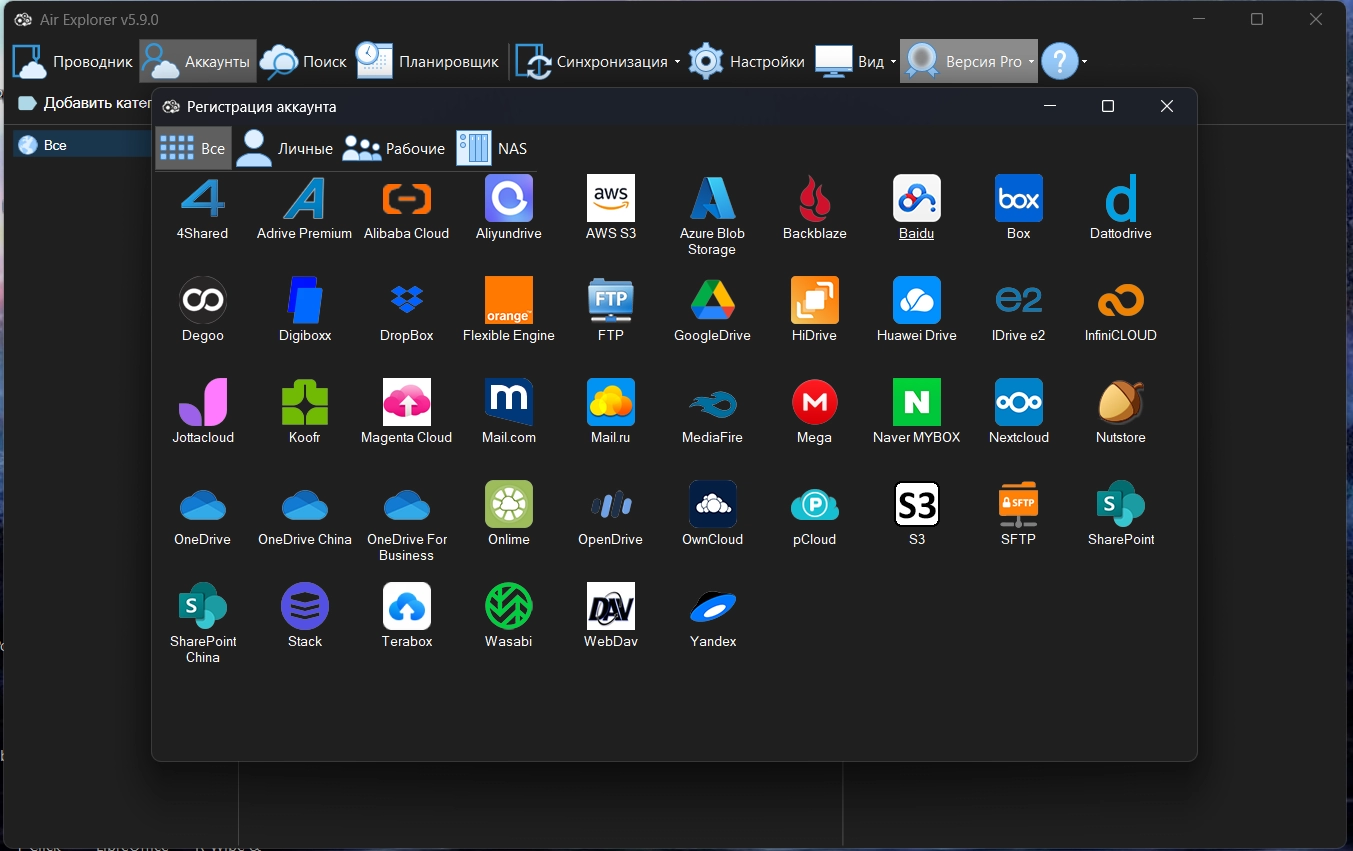The image size is (1353, 851).
Task: Expand the Вид menu arrow
Action: point(893,62)
